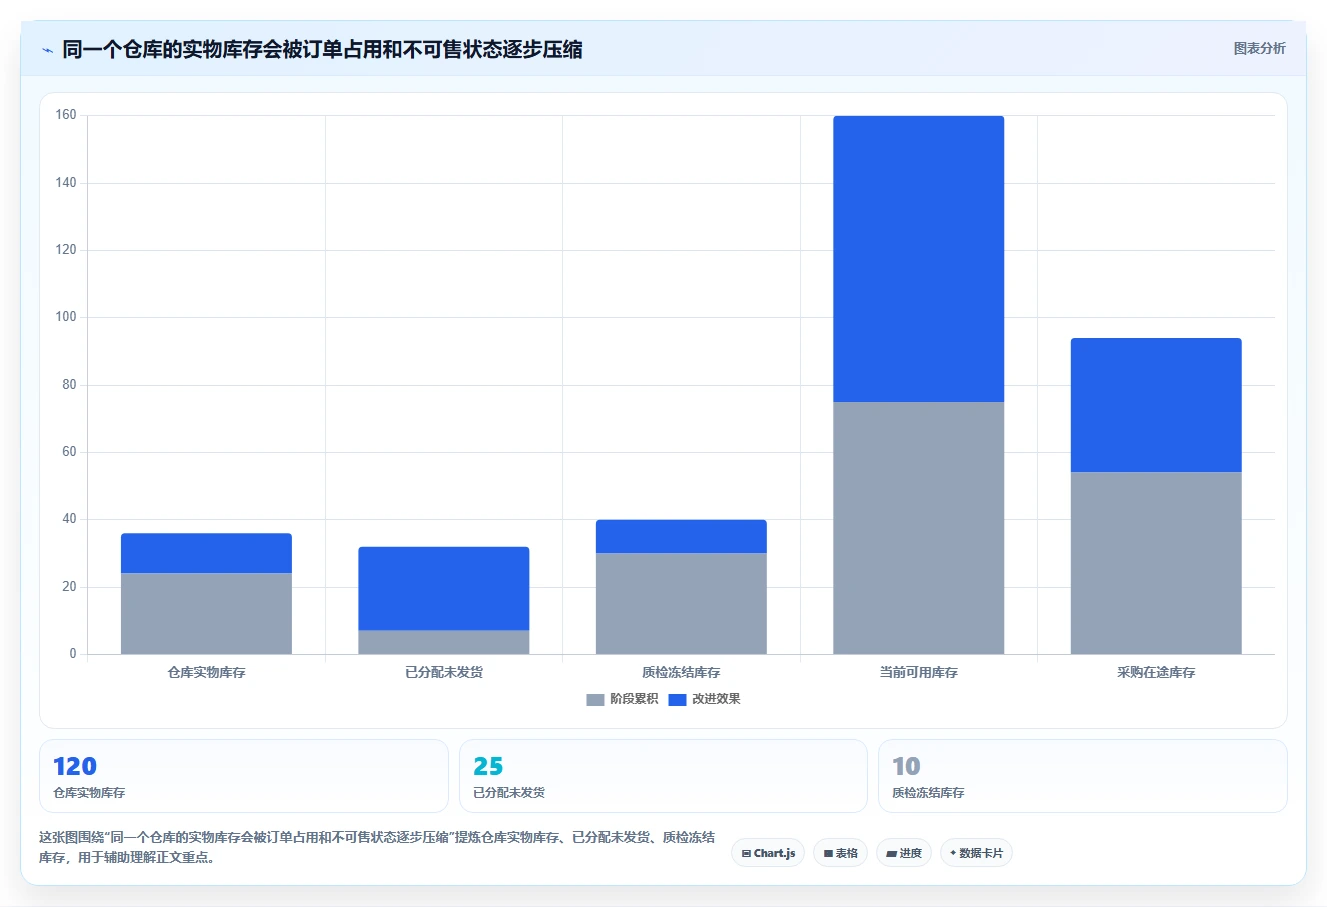This screenshot has height=907, width=1327.
Task: Click the 进度 tag chip
Action: pyautogui.click(x=904, y=853)
